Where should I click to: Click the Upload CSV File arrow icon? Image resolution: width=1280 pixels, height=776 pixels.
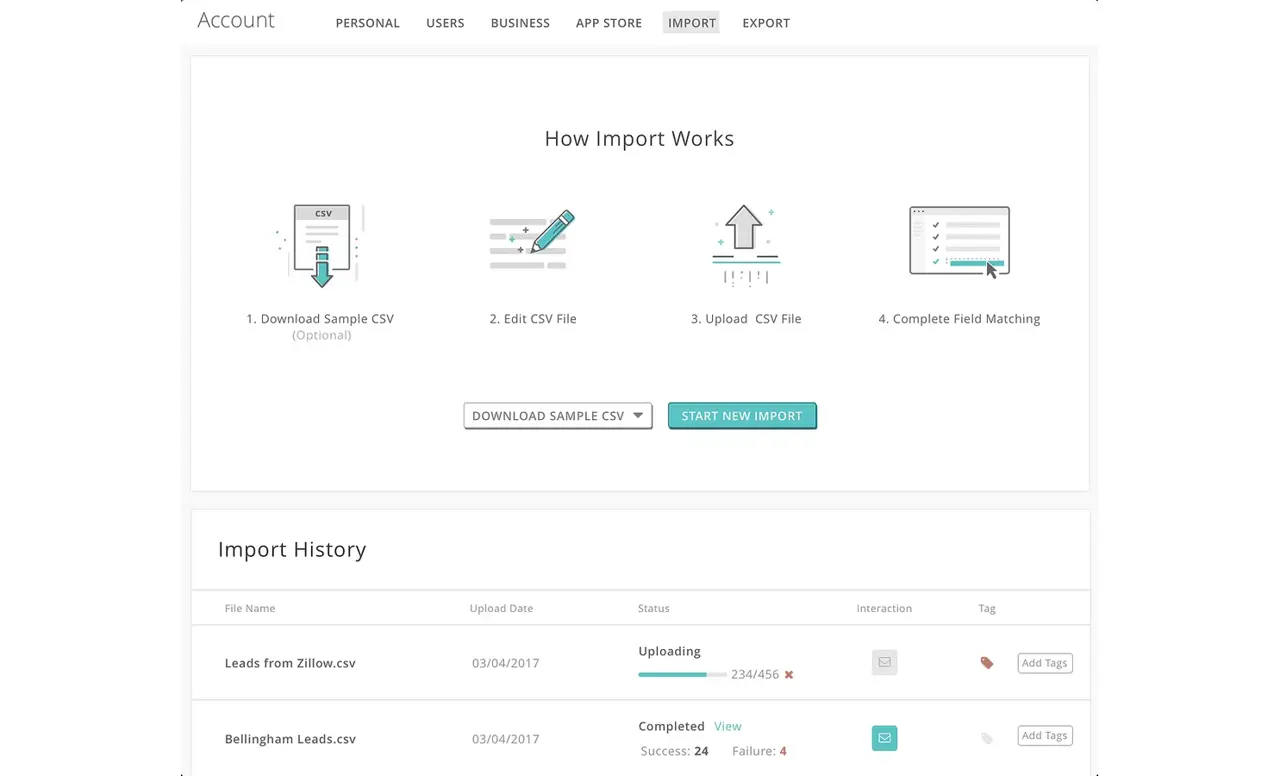point(744,246)
